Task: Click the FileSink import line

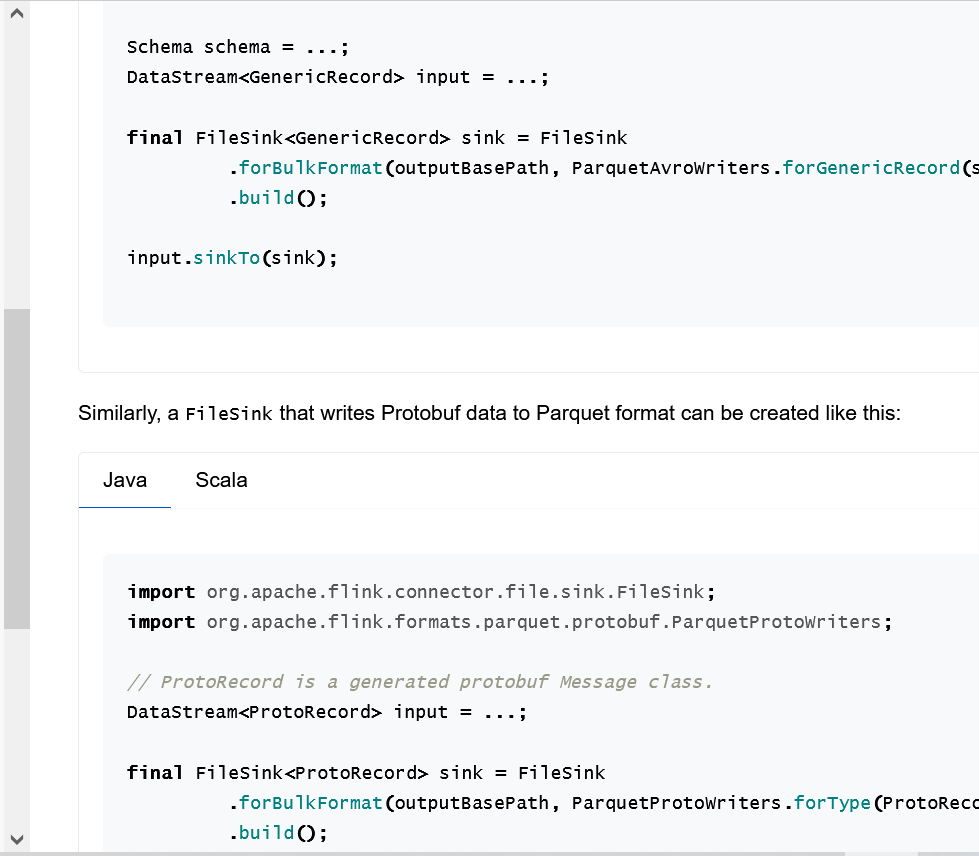Action: click(421, 592)
